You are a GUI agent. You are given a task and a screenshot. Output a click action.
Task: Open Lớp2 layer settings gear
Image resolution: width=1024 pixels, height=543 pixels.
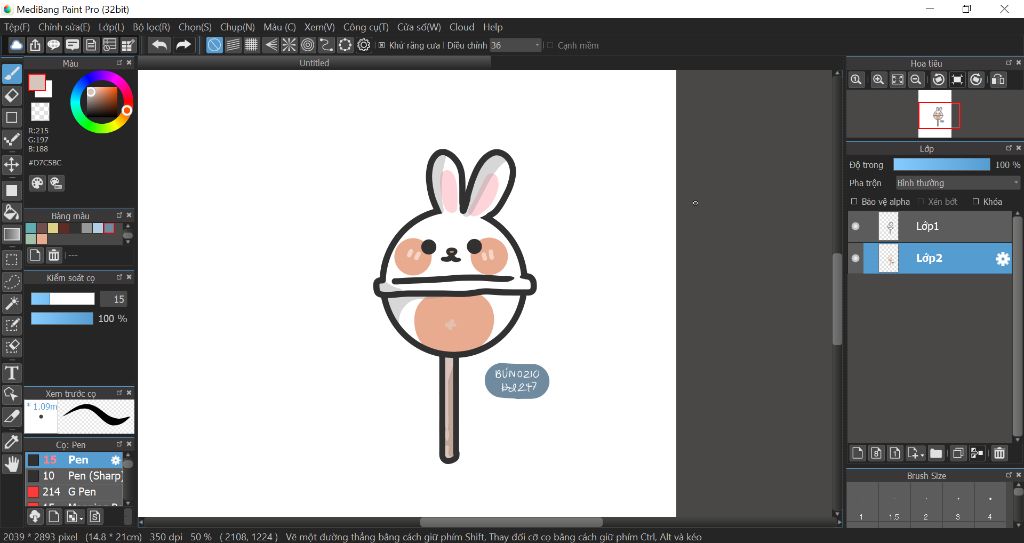(1002, 259)
